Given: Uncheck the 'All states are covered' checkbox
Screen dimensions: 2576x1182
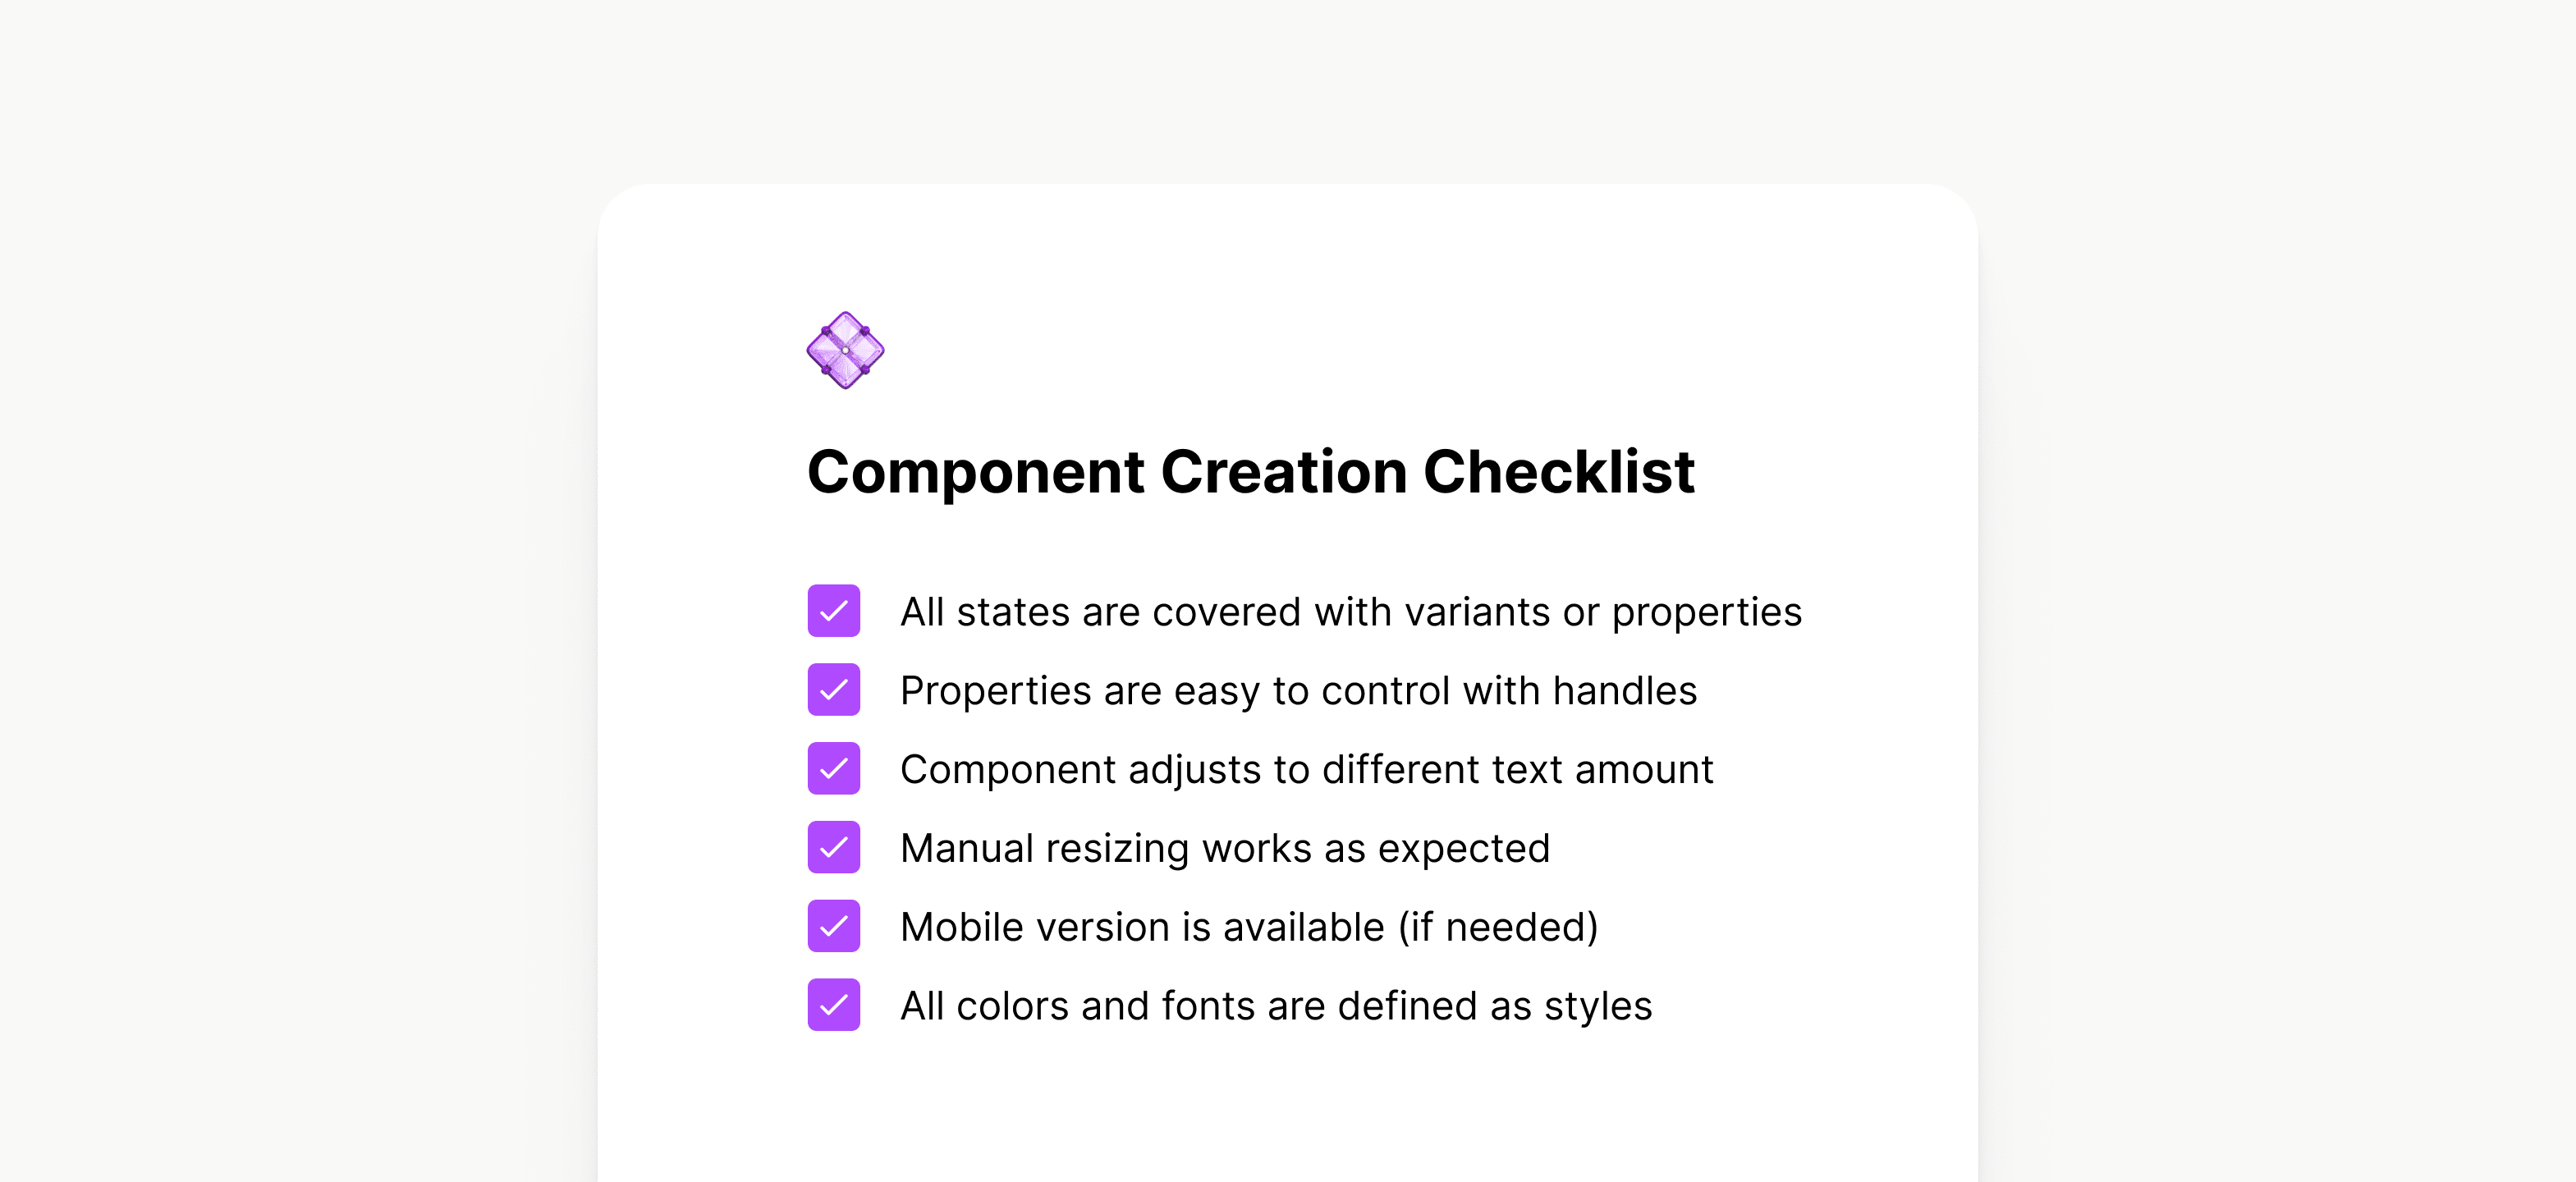Looking at the screenshot, I should click(x=834, y=611).
